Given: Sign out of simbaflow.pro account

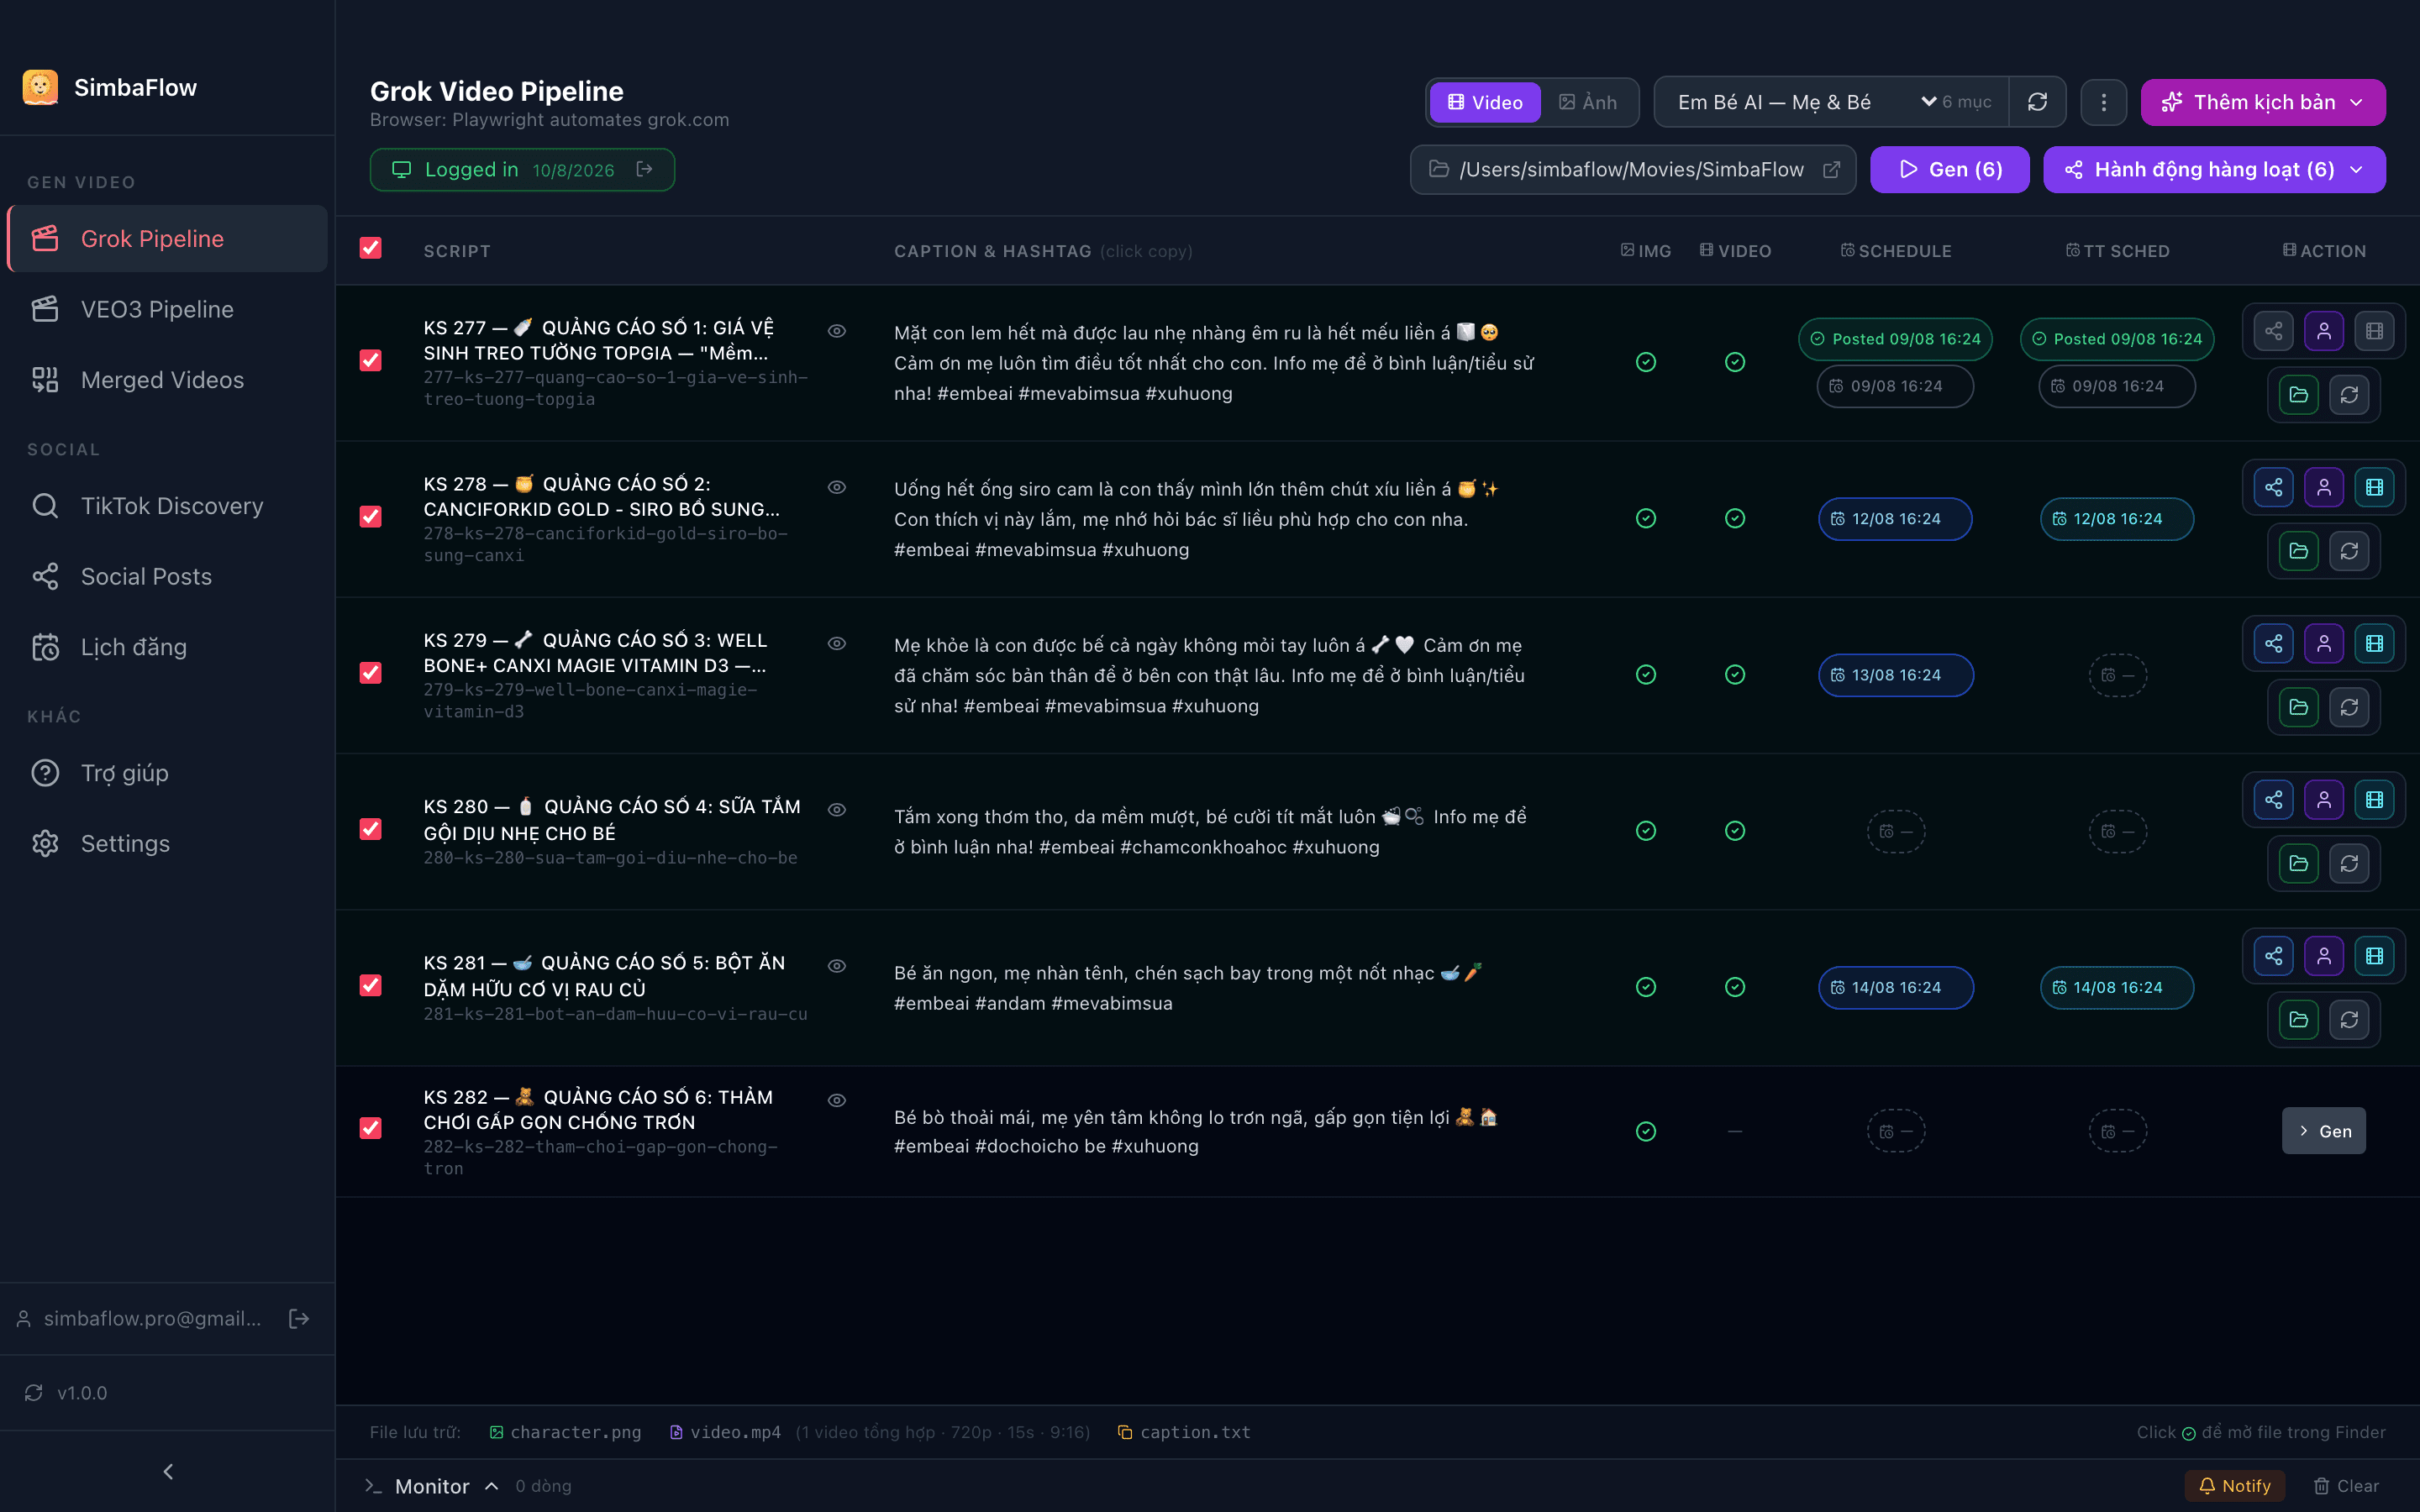Looking at the screenshot, I should (298, 1318).
